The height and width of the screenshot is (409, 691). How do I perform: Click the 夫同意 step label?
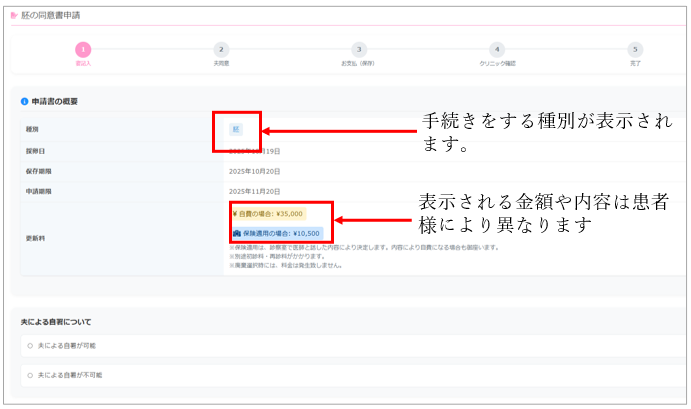coord(221,63)
